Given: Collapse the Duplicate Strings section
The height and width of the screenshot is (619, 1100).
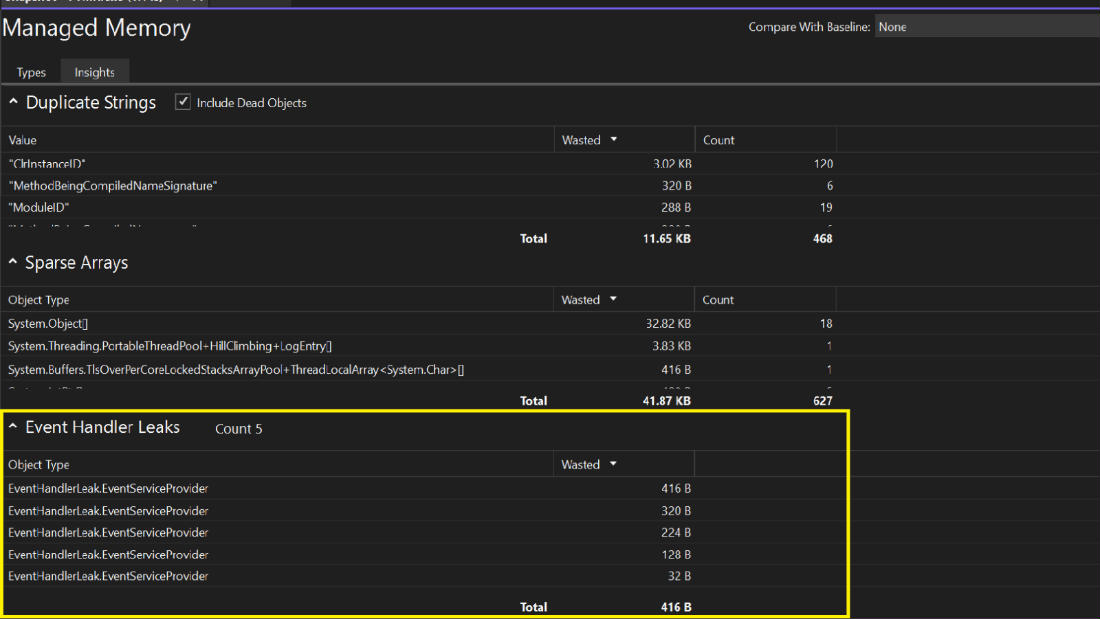Looking at the screenshot, I should [13, 102].
